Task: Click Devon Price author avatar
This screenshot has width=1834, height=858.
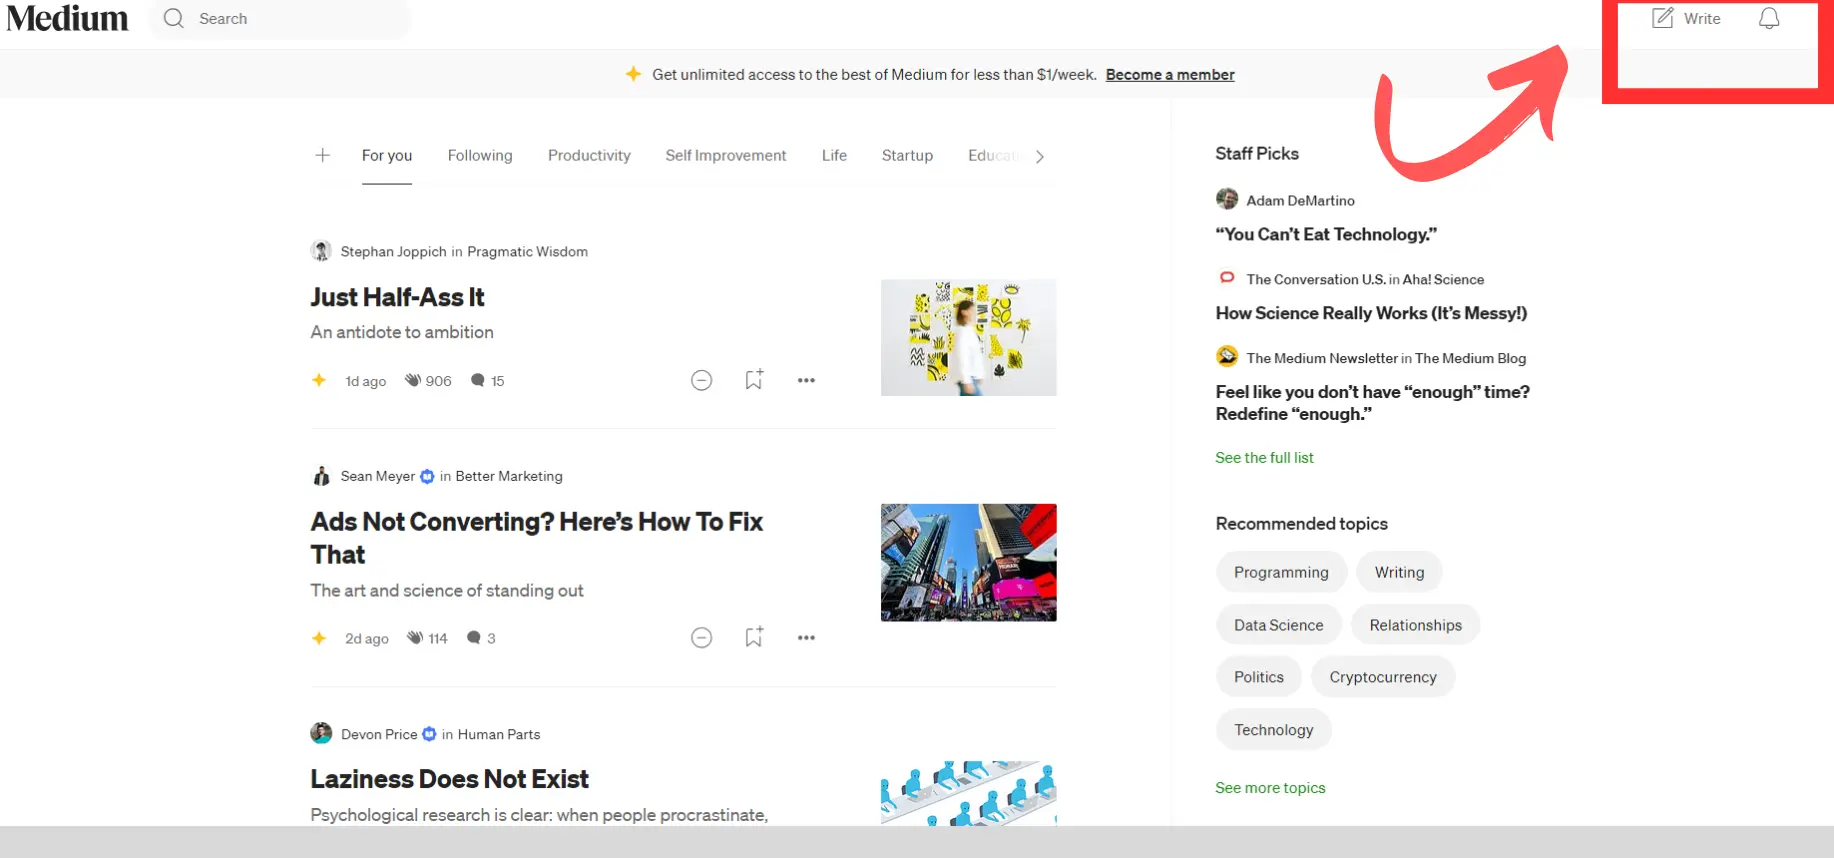Action: 321,733
